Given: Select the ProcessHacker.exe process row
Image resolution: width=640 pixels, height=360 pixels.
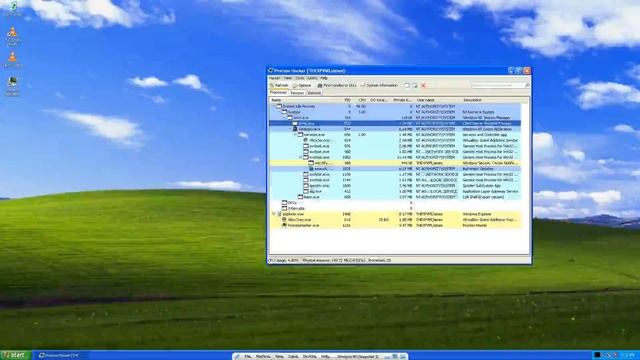Looking at the screenshot, I should point(395,225).
